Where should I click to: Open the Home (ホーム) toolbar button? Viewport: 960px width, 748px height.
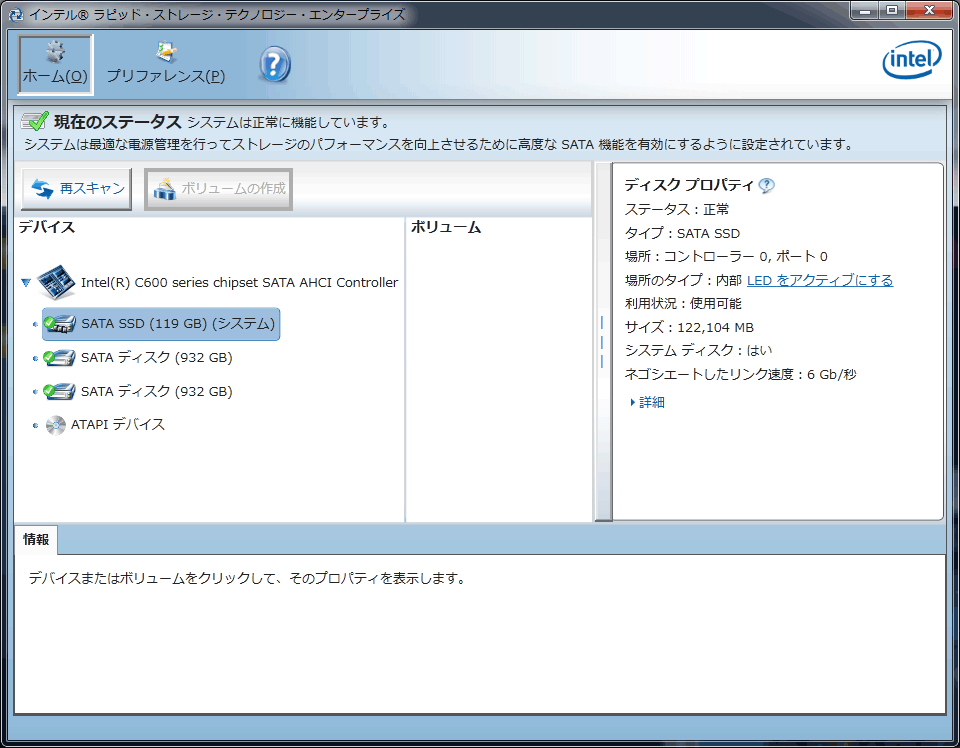click(x=55, y=65)
